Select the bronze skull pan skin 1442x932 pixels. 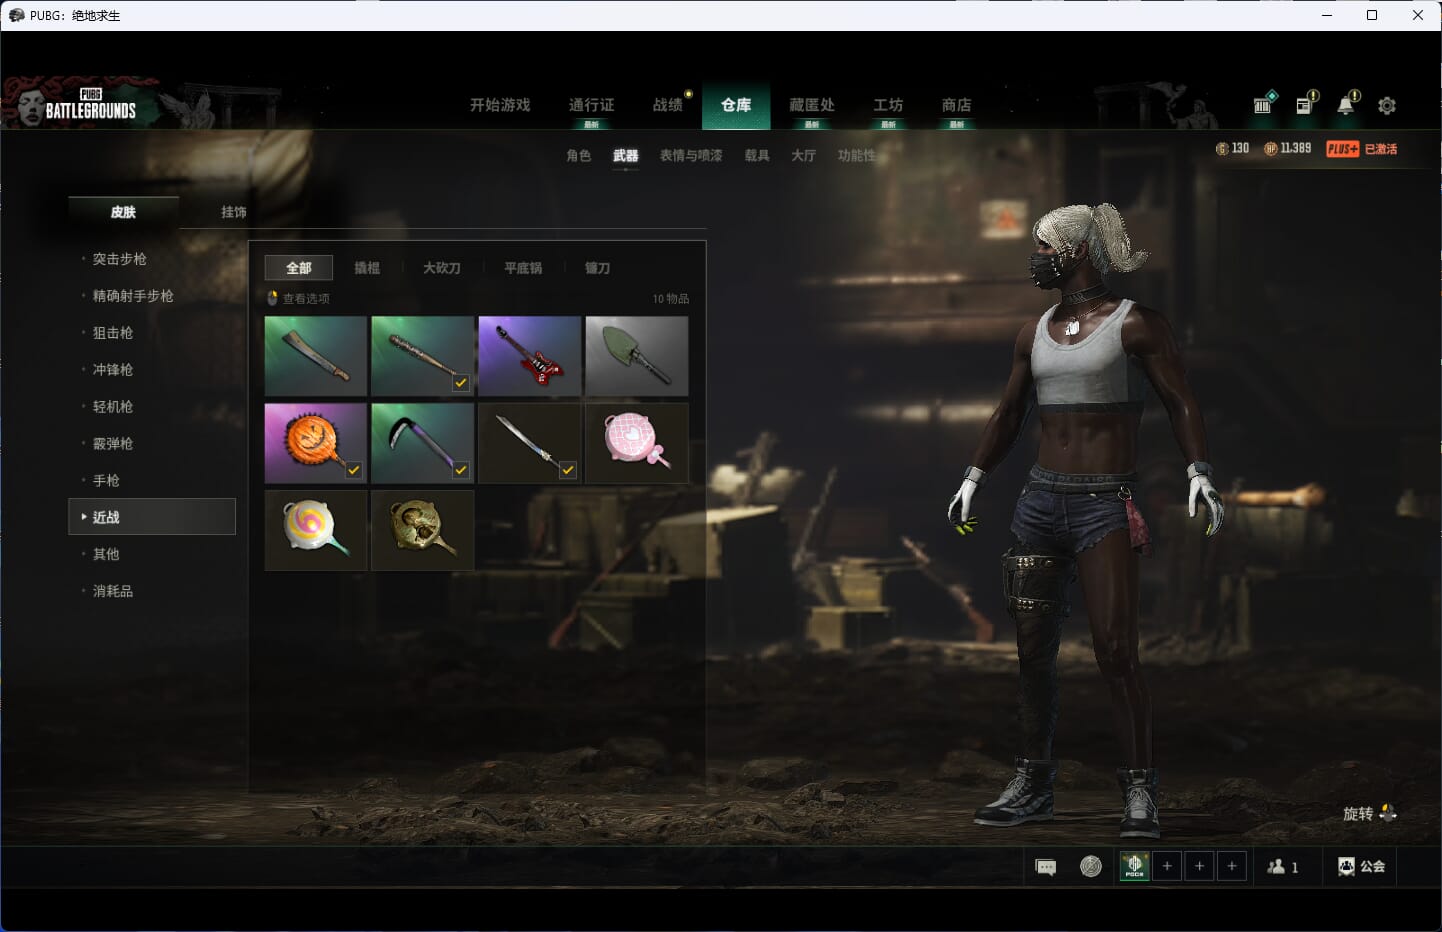[x=423, y=530]
